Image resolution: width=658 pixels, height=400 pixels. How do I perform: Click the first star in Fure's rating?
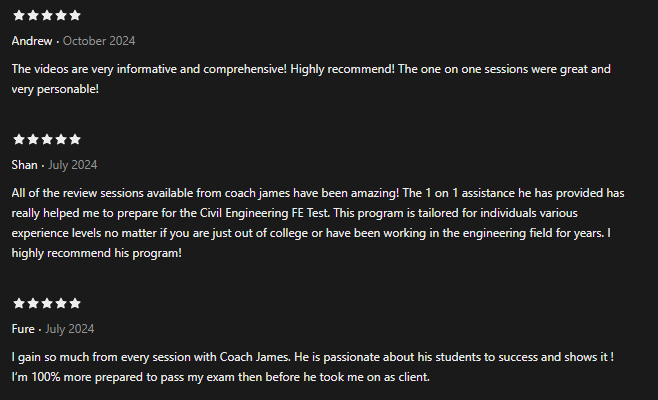19,303
